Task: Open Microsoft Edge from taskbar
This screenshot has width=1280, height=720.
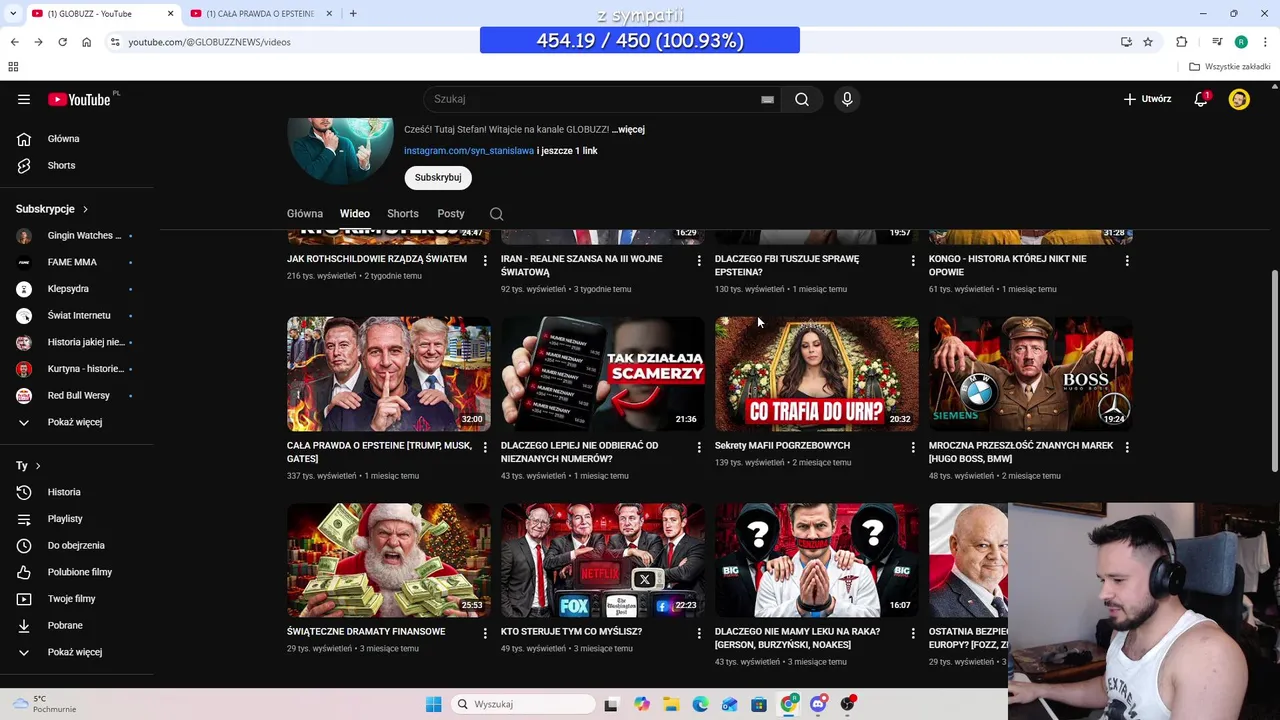Action: click(x=700, y=704)
